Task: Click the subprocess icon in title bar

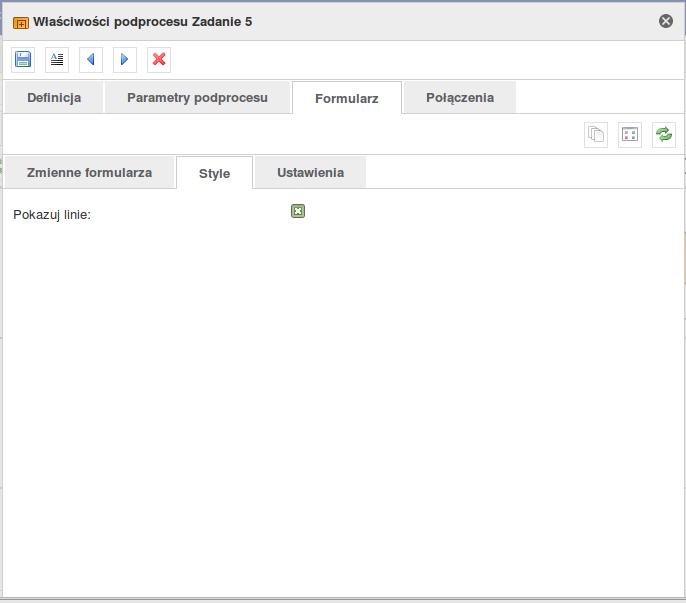Action: click(21, 22)
